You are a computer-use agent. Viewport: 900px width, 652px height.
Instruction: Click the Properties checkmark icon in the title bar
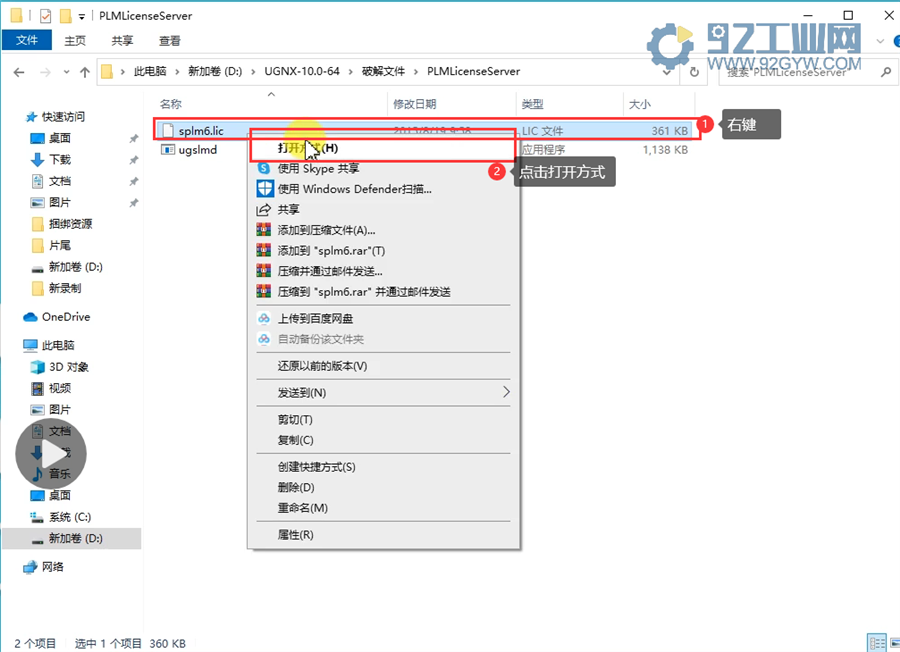click(x=45, y=16)
